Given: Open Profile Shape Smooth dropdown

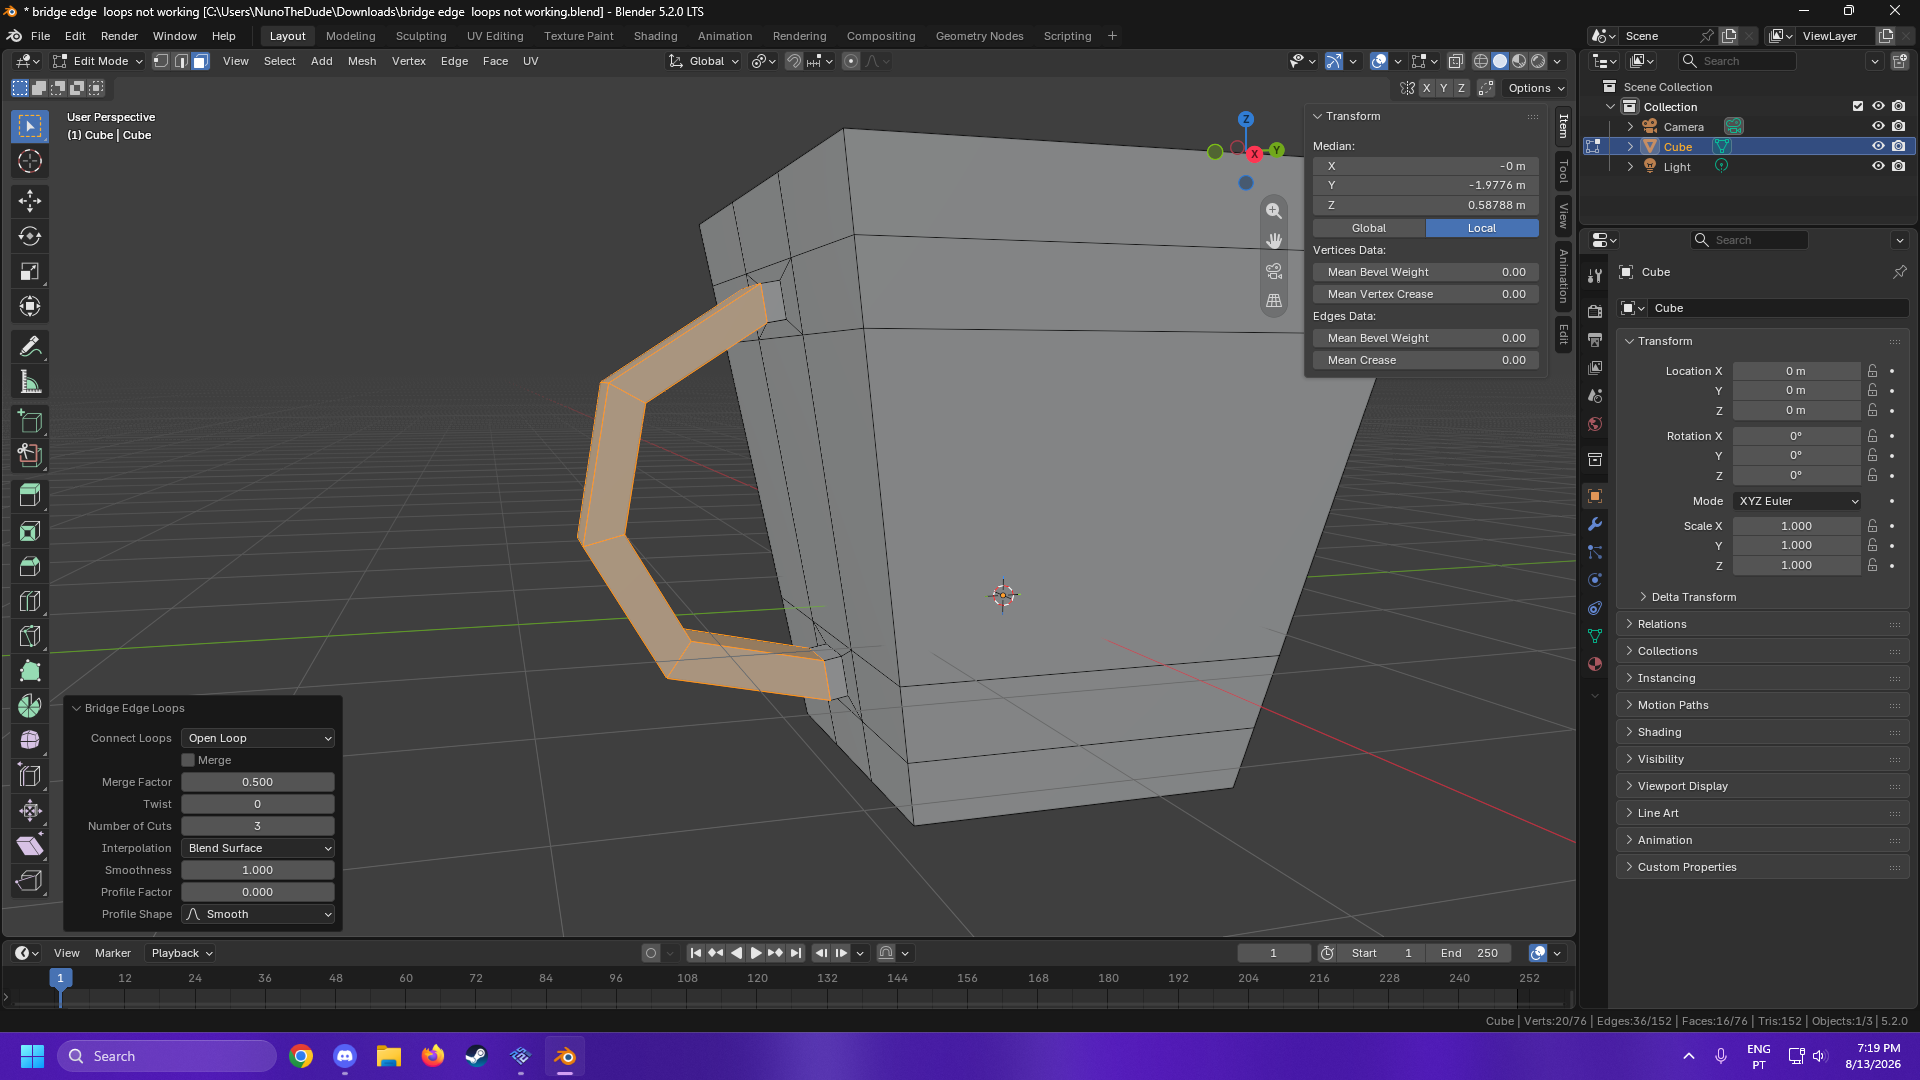Looking at the screenshot, I should [258, 914].
